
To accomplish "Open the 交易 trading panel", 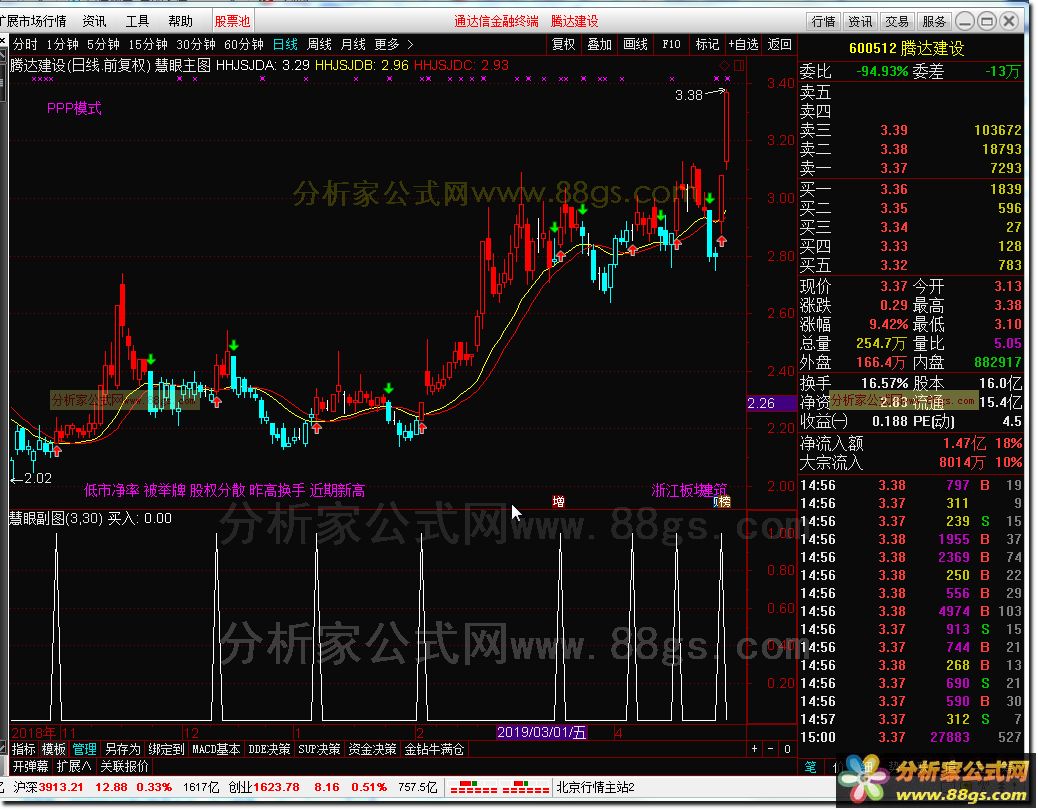I will coord(897,22).
